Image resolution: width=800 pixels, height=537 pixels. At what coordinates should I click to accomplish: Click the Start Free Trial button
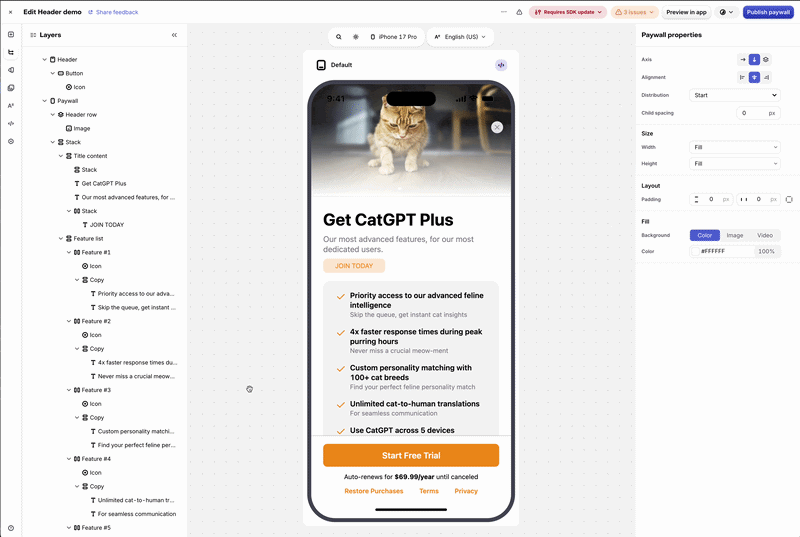coord(411,455)
